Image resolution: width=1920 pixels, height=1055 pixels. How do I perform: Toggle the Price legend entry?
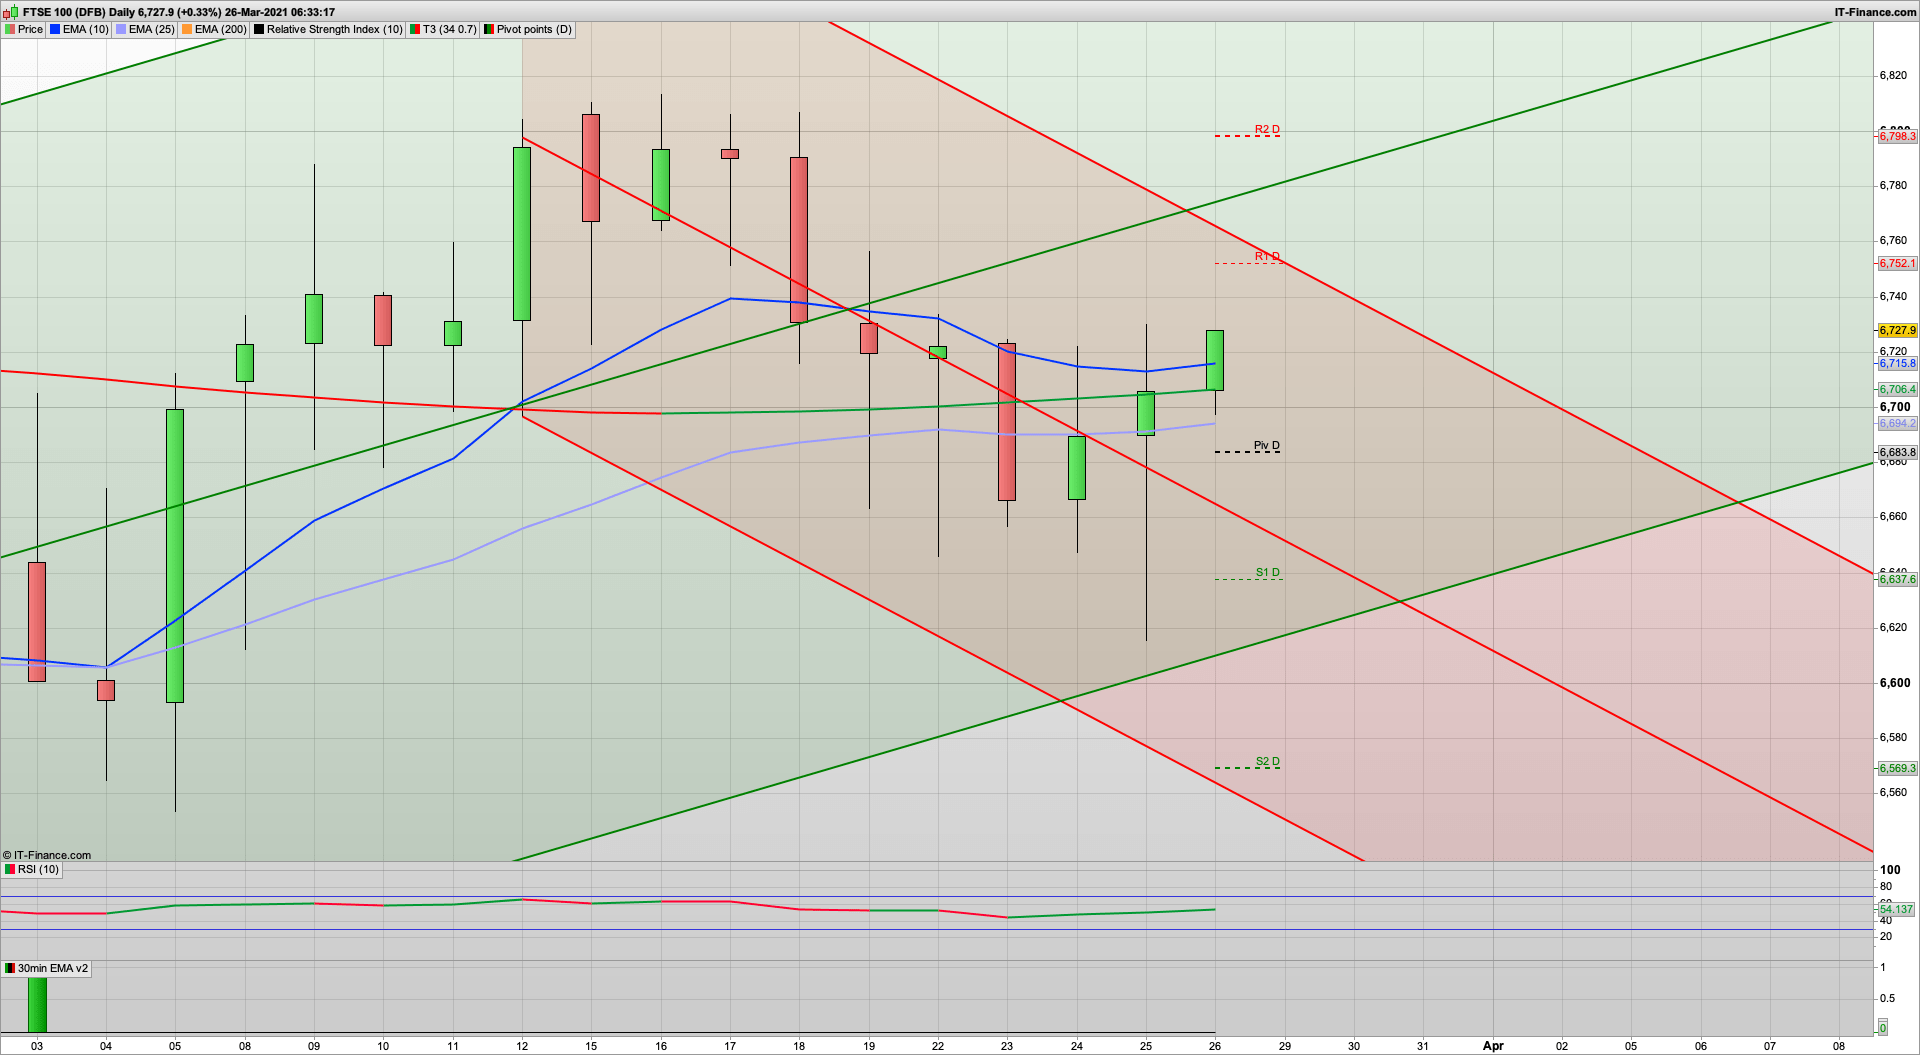point(30,29)
